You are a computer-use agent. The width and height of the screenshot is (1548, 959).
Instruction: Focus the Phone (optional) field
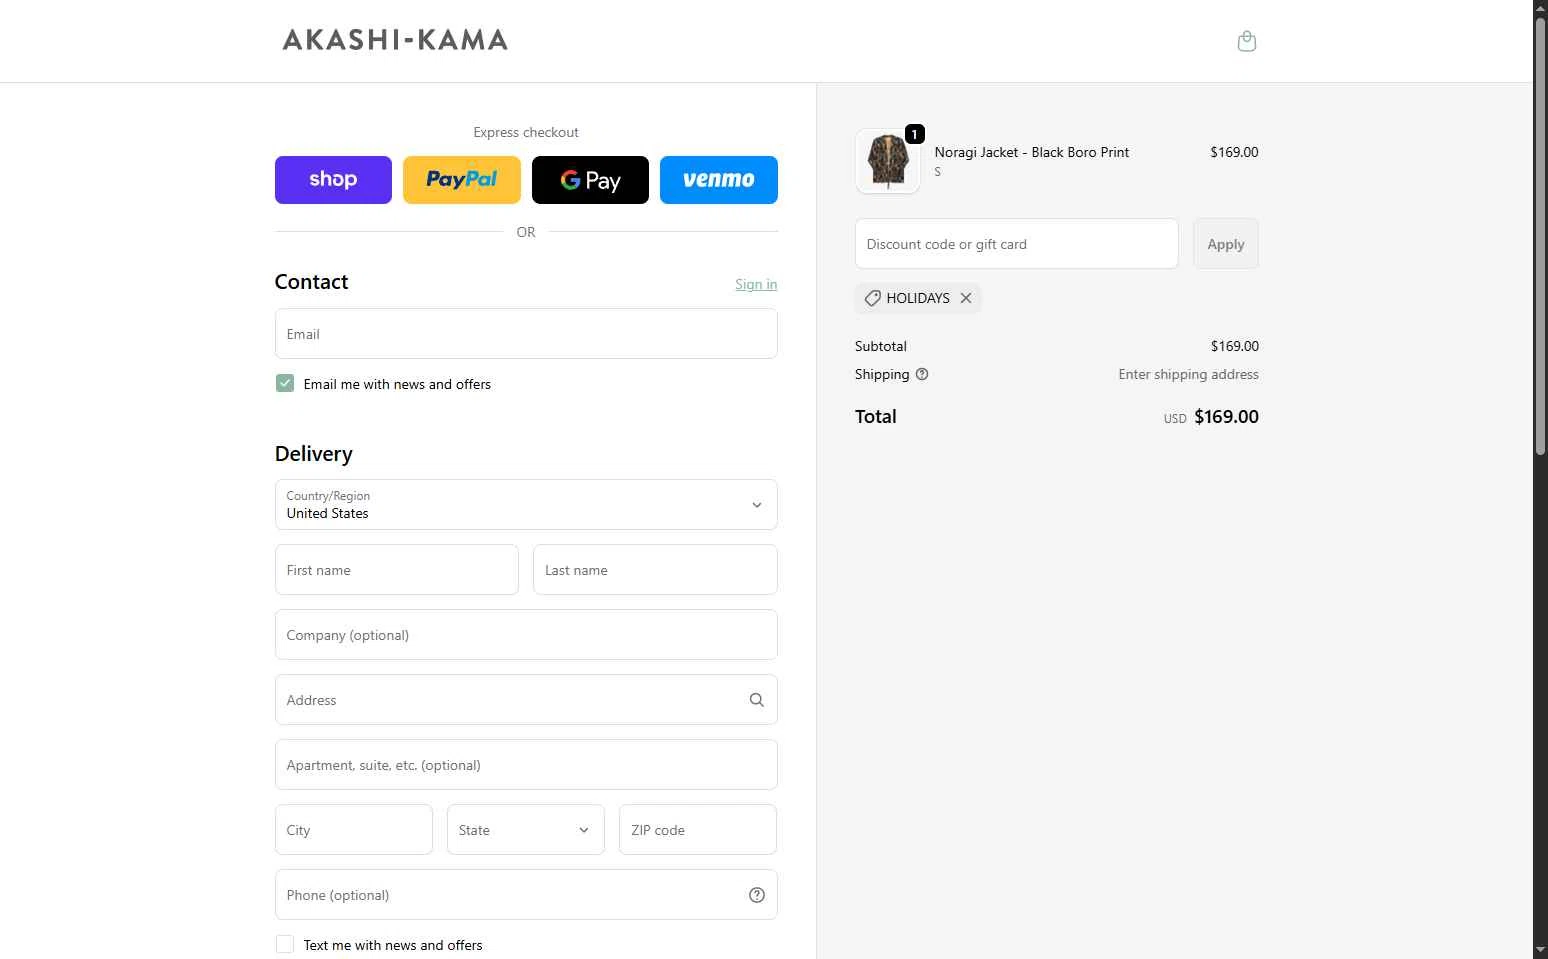tap(526, 895)
